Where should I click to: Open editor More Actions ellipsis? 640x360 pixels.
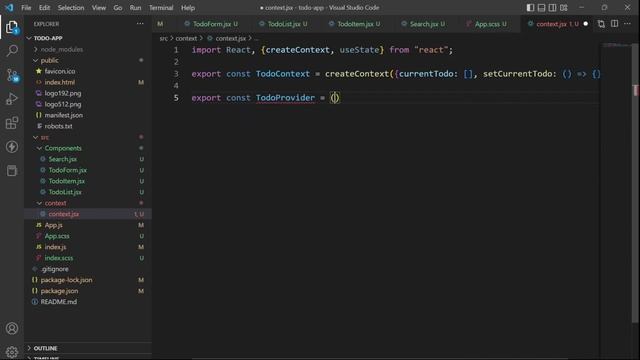[x=627, y=24]
